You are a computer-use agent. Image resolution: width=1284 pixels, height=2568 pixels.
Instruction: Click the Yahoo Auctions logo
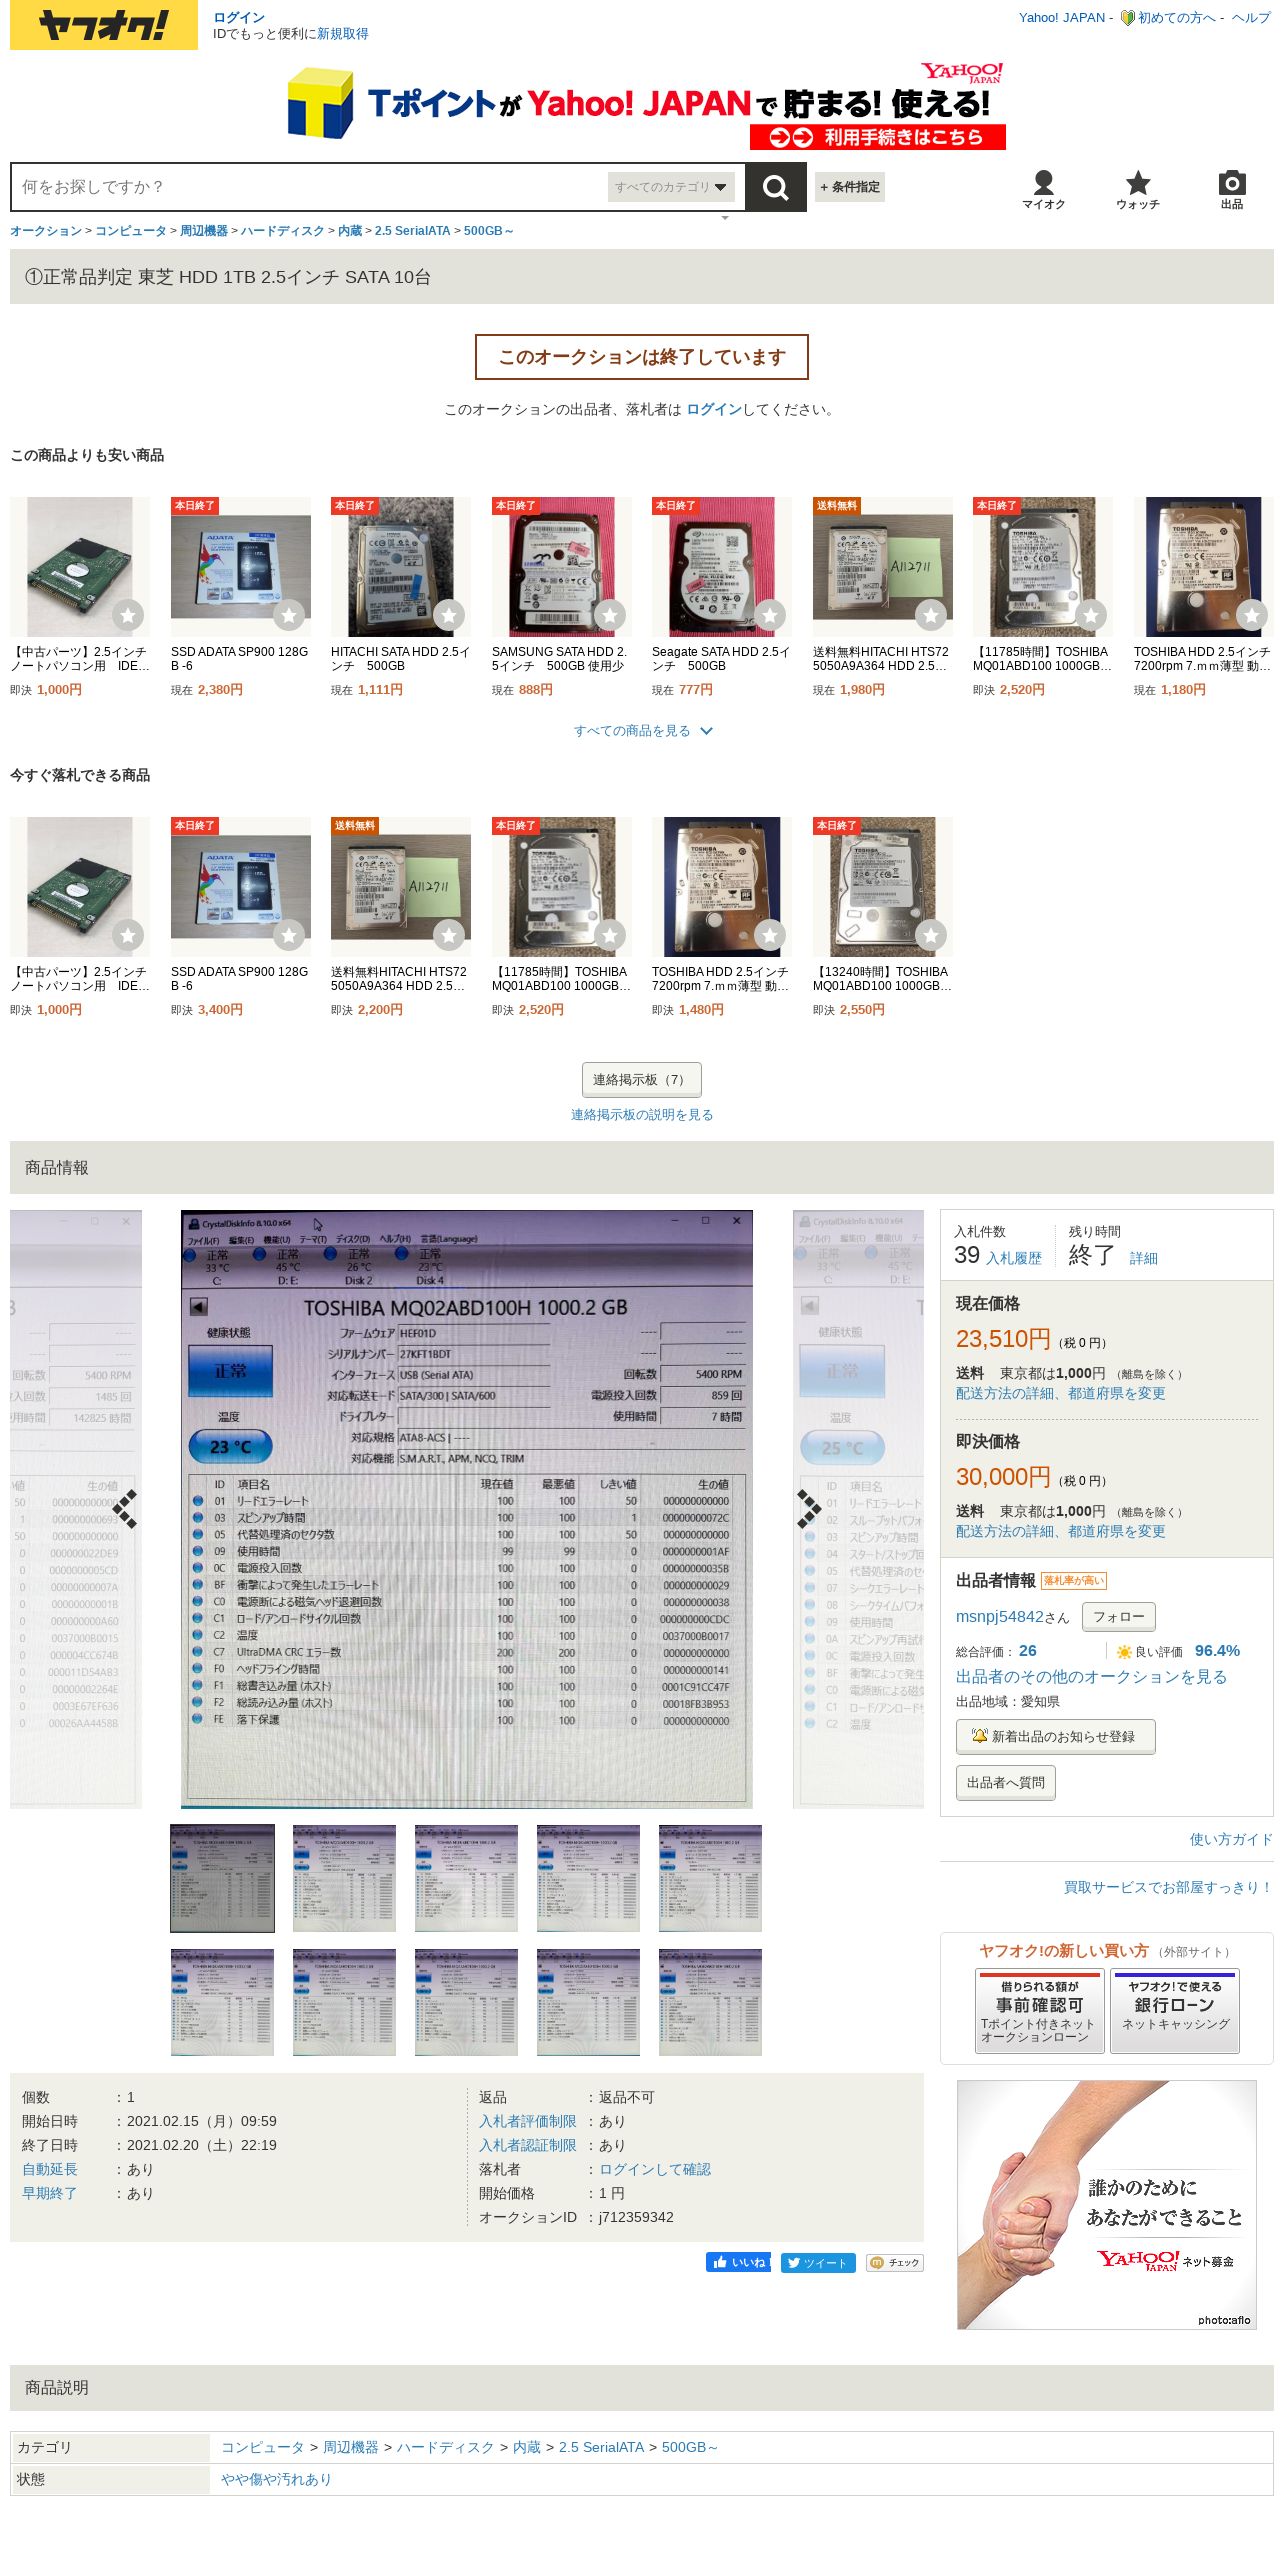pyautogui.click(x=104, y=25)
